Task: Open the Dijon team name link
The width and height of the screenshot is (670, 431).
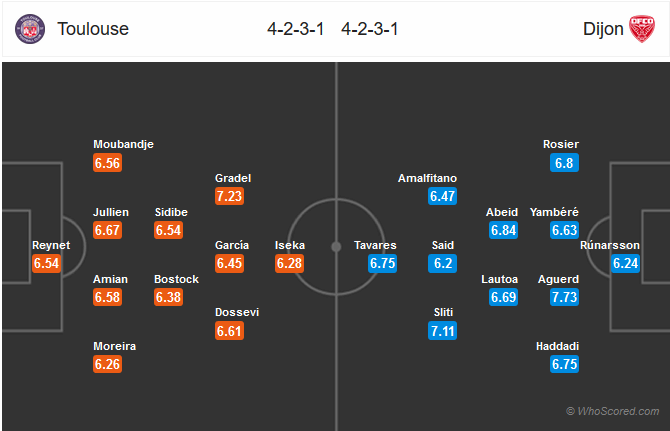Action: (603, 29)
